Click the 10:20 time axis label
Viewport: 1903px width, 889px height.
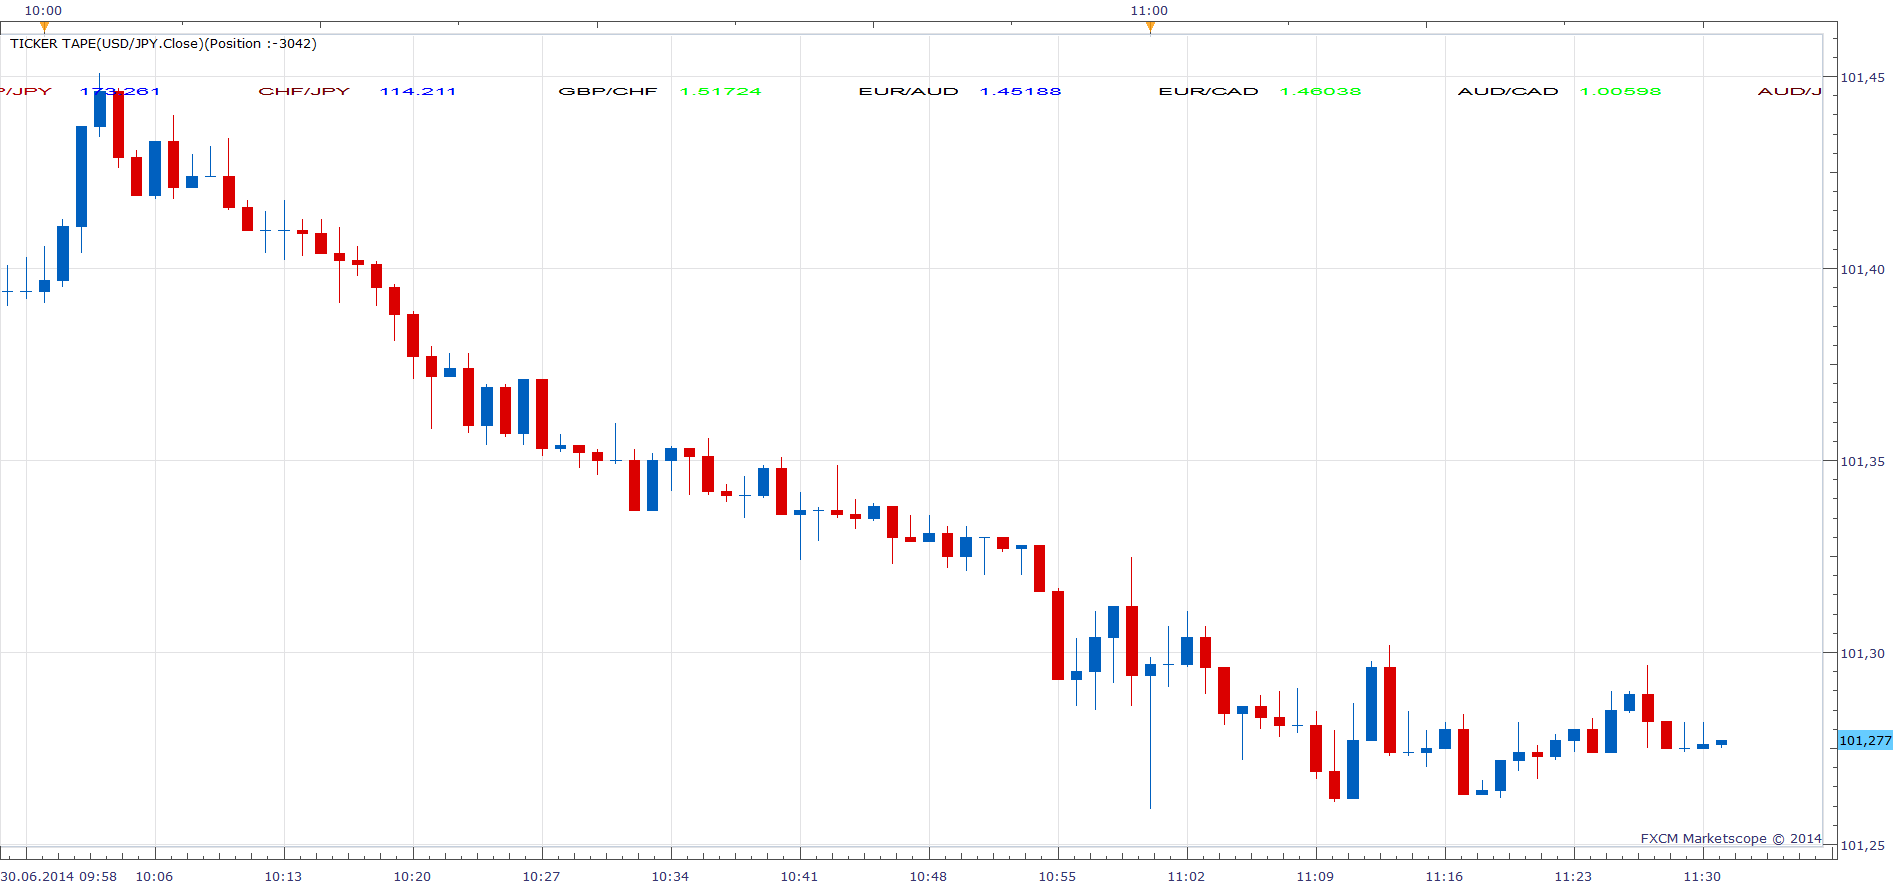[x=412, y=877]
